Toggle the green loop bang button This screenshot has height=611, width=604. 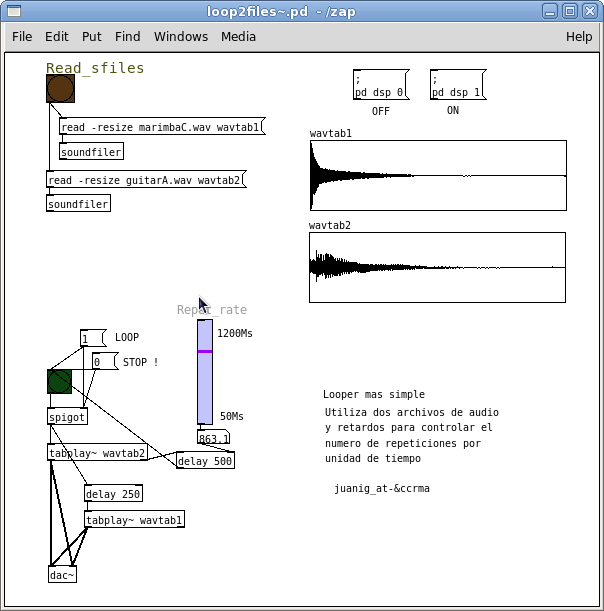click(60, 382)
